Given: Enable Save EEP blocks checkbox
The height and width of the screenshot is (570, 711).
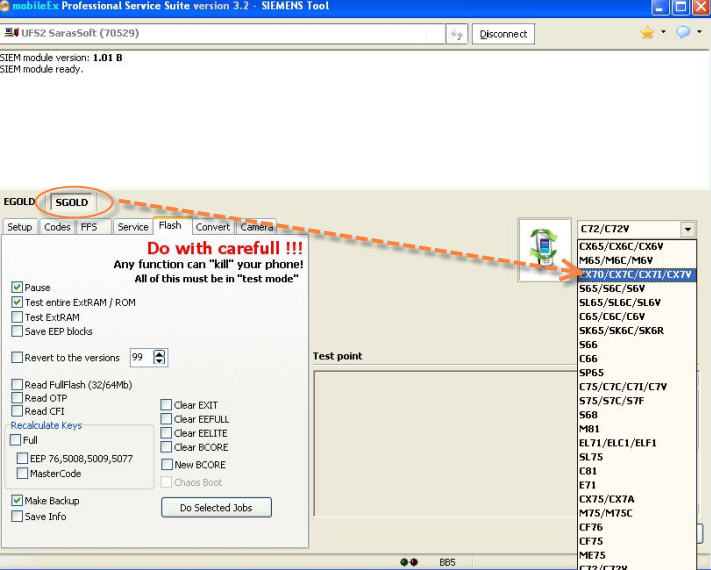Looking at the screenshot, I should pyautogui.click(x=17, y=331).
